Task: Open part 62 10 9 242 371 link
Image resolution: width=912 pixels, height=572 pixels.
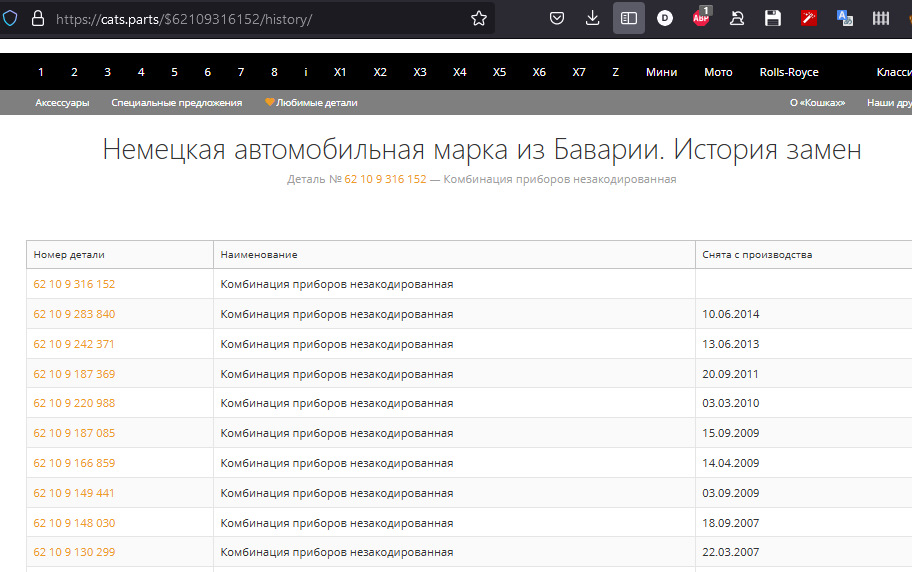Action: pyautogui.click(x=74, y=344)
